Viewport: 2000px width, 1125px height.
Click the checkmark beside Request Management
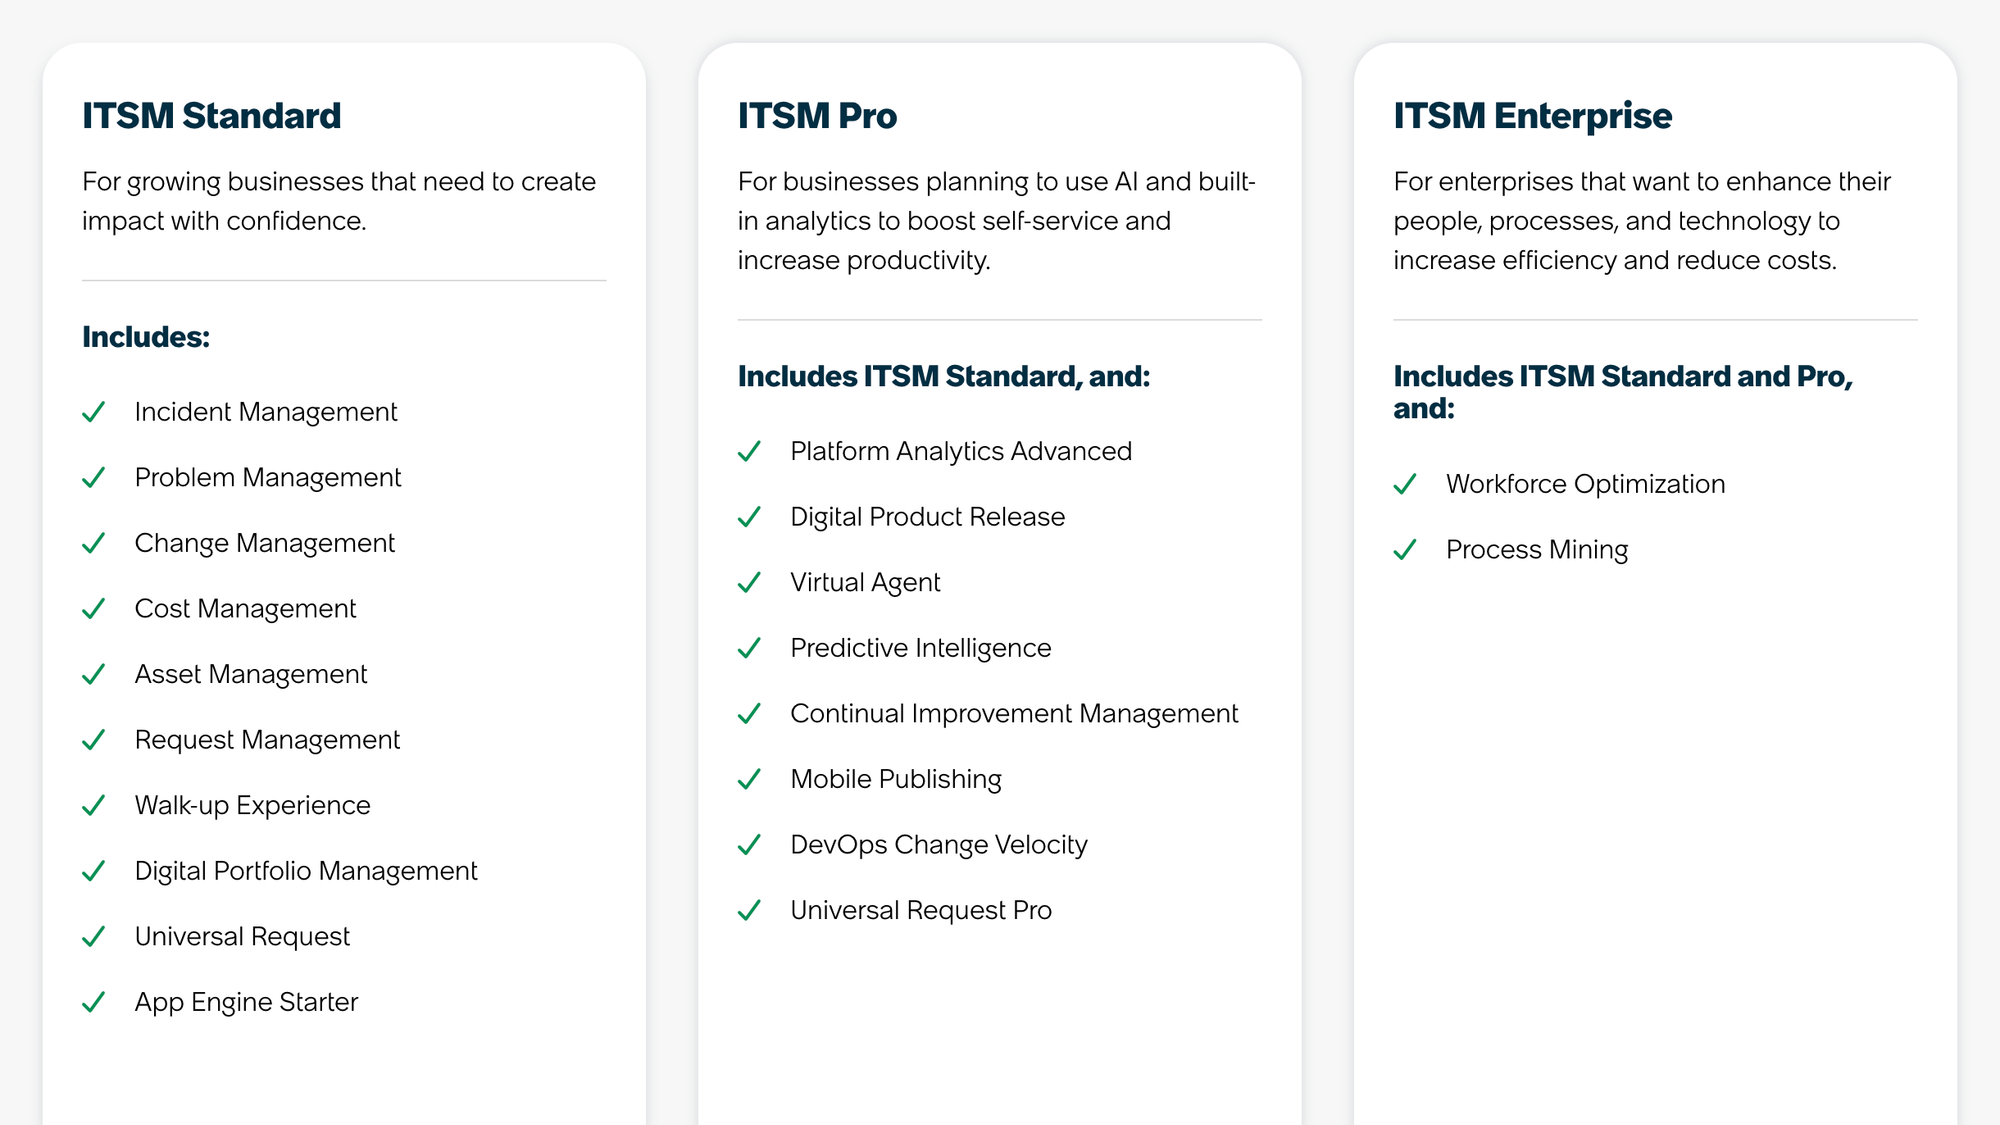click(x=94, y=740)
